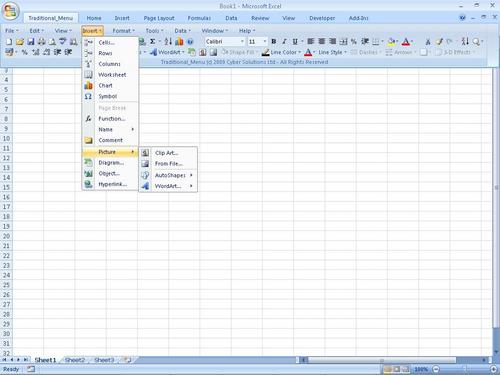Click the Sort icon near the magnifier
This screenshot has width=500, height=375.
tap(465, 42)
